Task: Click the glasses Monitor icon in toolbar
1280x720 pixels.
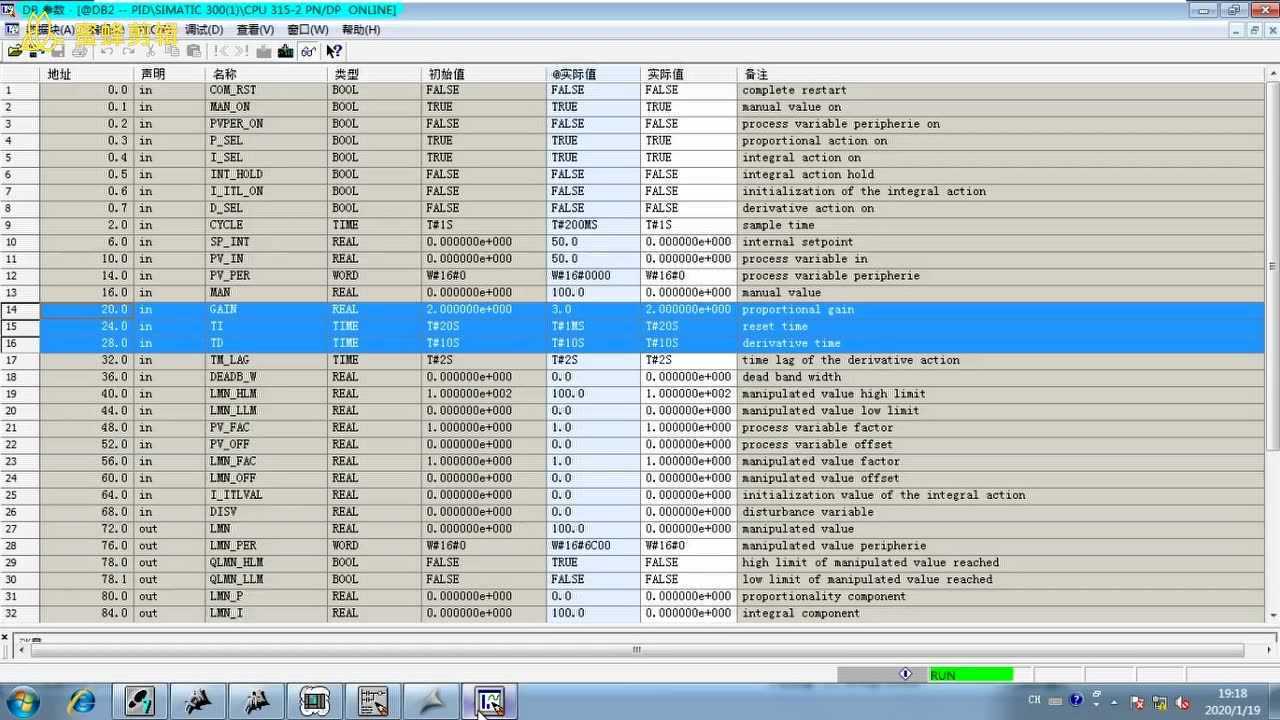Action: (x=308, y=51)
